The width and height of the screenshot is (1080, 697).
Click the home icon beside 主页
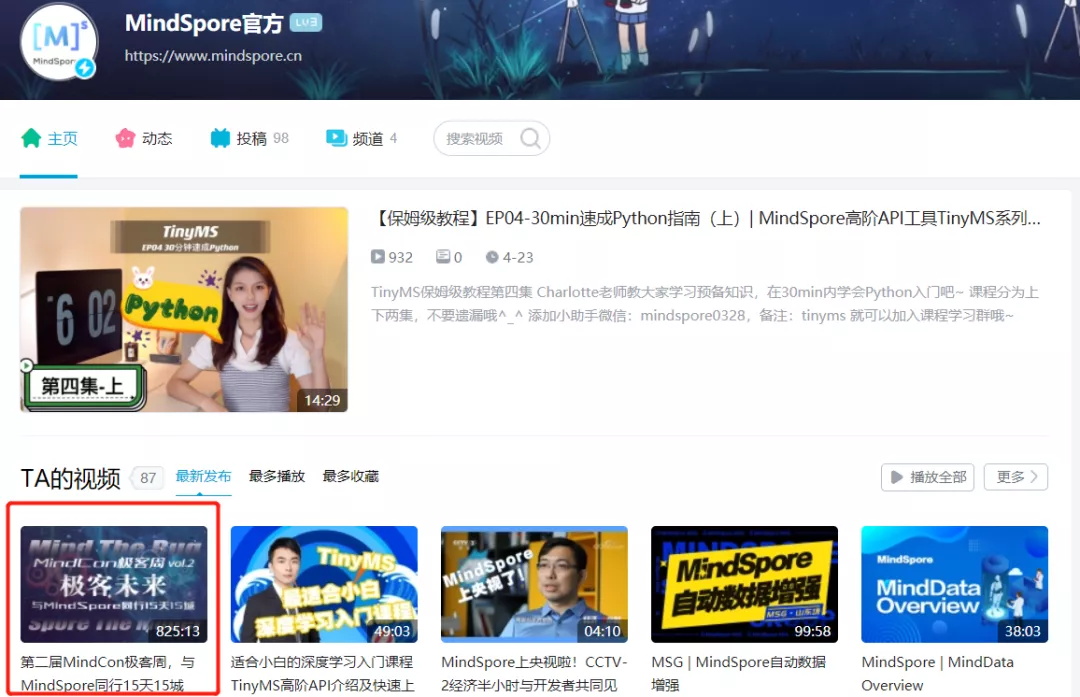(x=31, y=138)
